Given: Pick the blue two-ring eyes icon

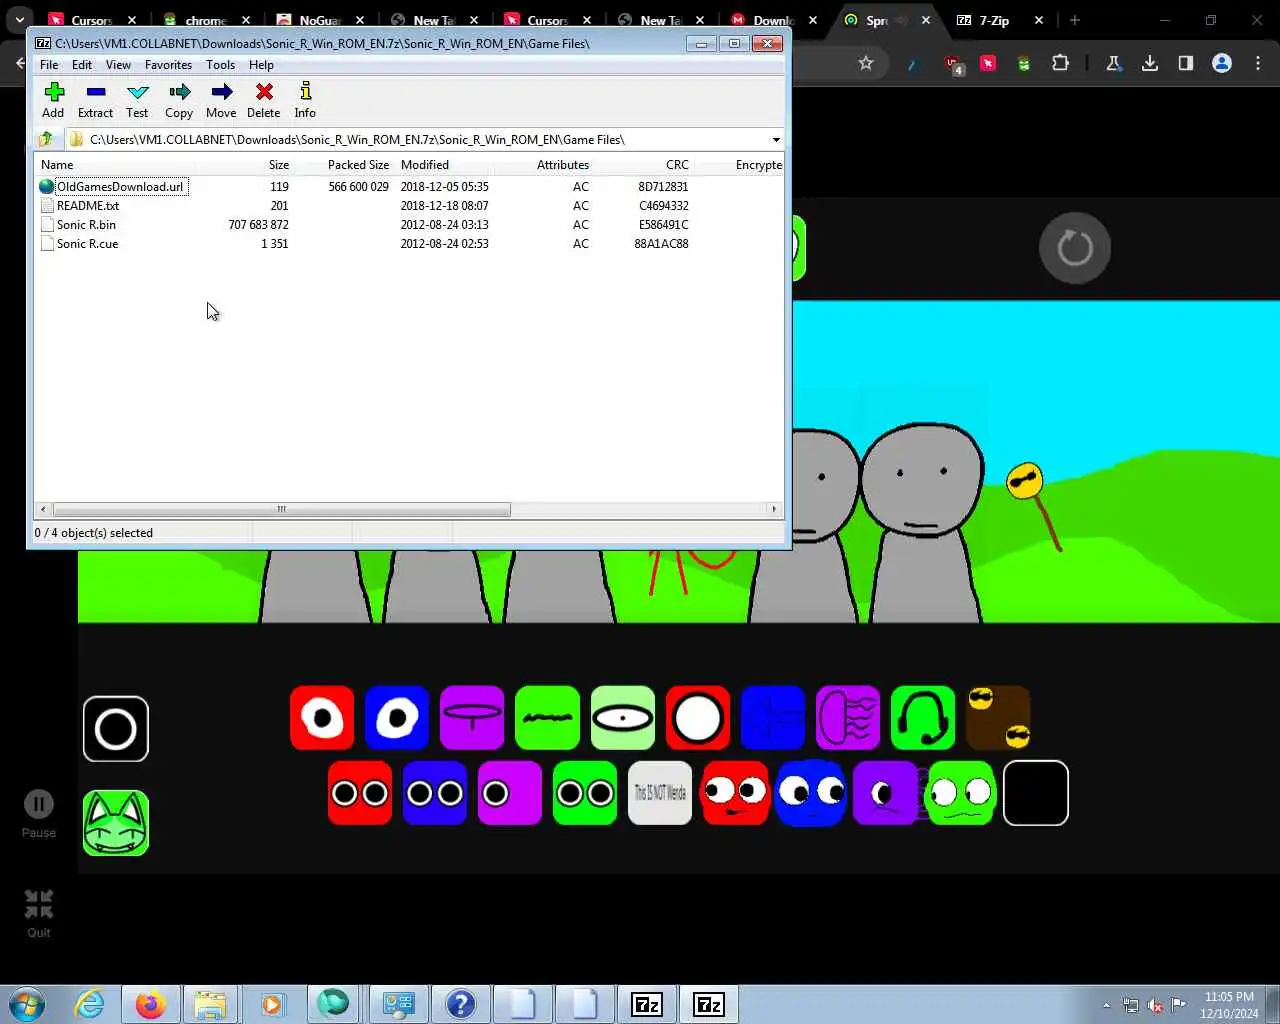Looking at the screenshot, I should [435, 793].
